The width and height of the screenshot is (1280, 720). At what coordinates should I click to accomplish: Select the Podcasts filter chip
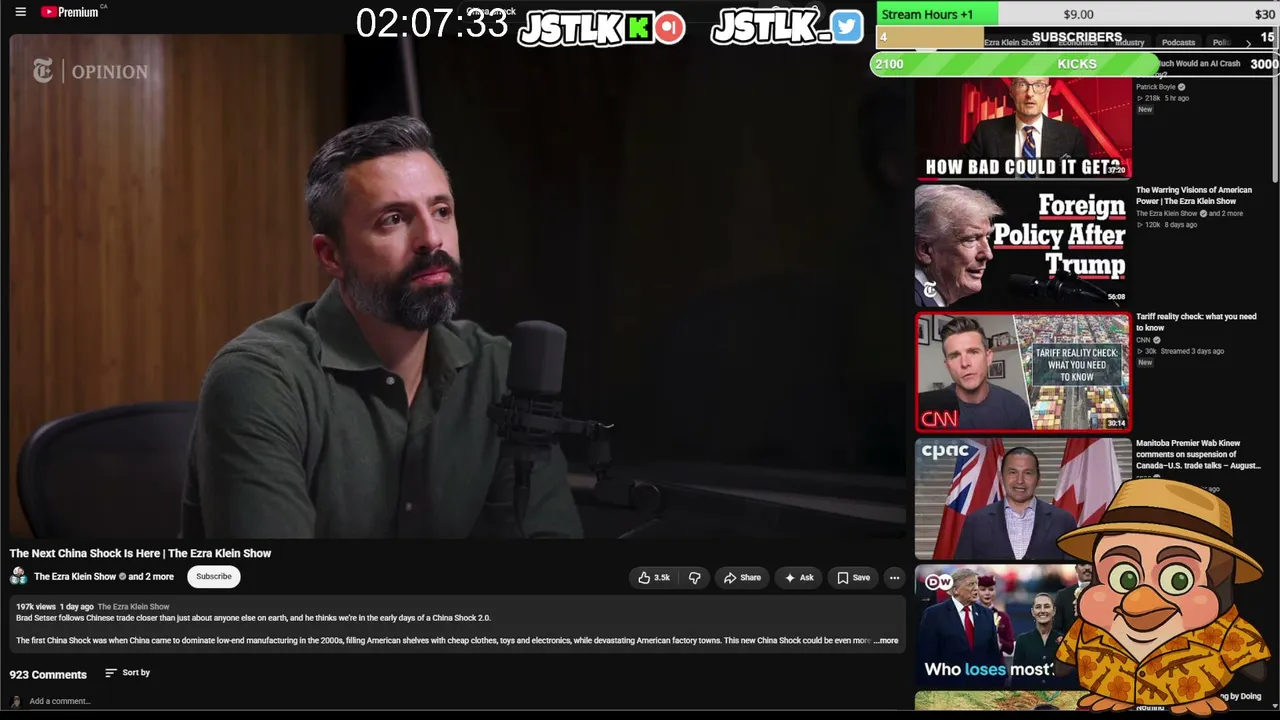click(x=1178, y=43)
